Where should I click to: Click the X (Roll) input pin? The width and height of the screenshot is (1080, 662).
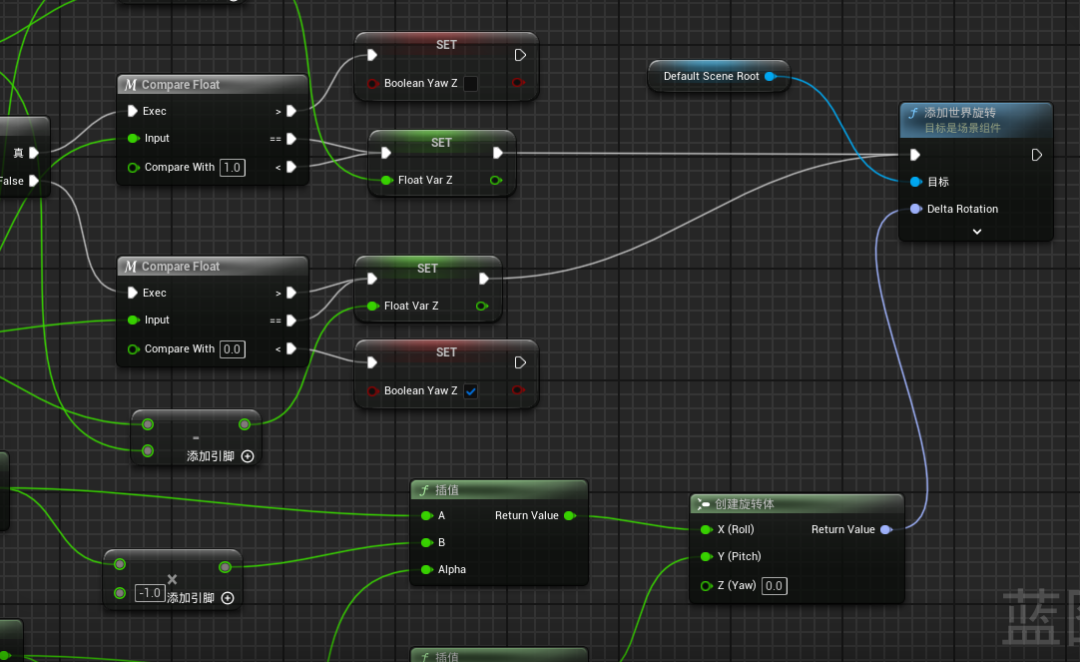click(x=706, y=530)
